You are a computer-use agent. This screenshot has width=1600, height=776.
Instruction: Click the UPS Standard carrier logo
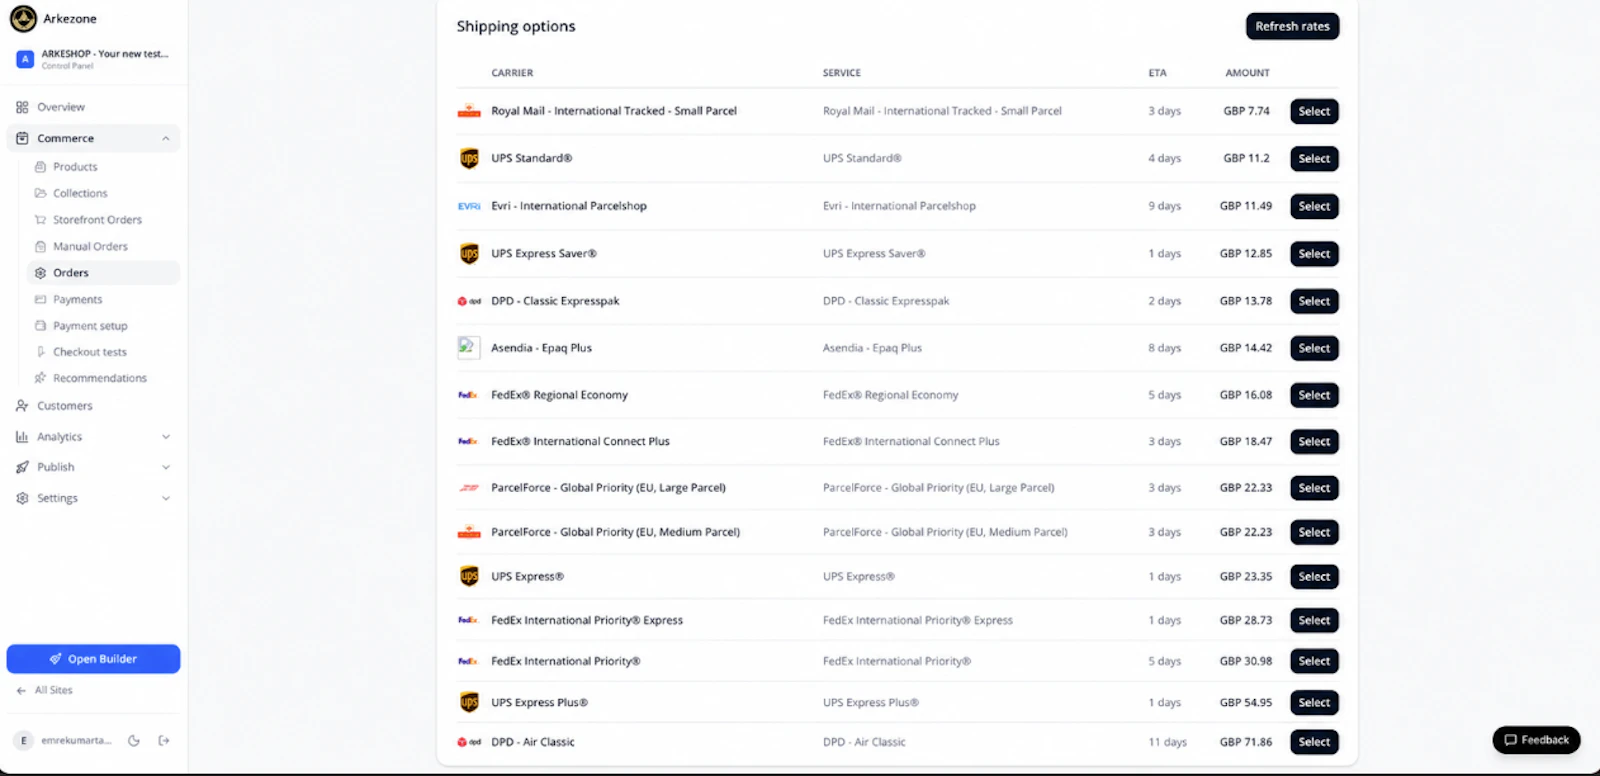tap(469, 158)
